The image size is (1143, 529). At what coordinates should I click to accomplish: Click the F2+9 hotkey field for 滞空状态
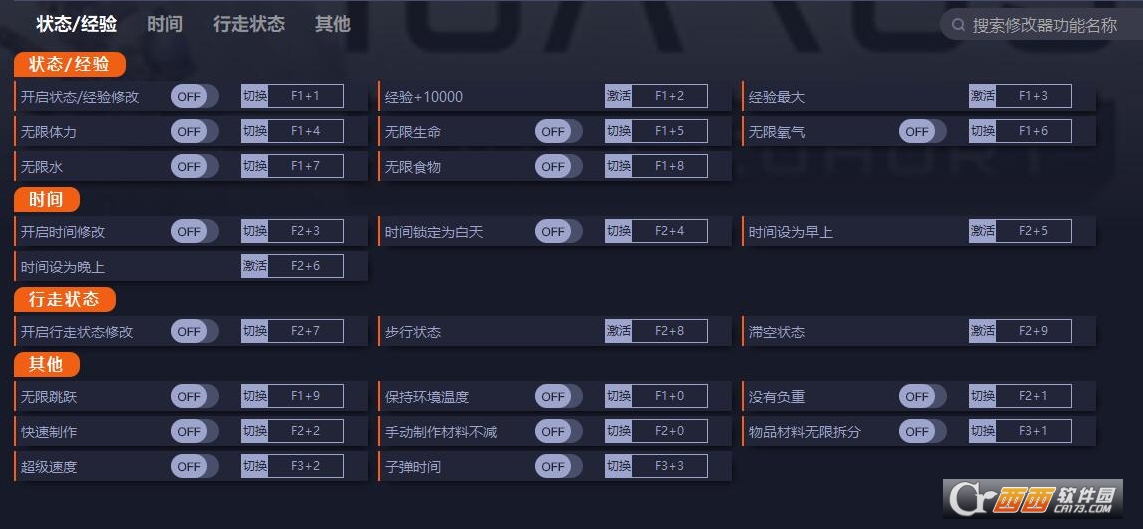coord(1034,331)
